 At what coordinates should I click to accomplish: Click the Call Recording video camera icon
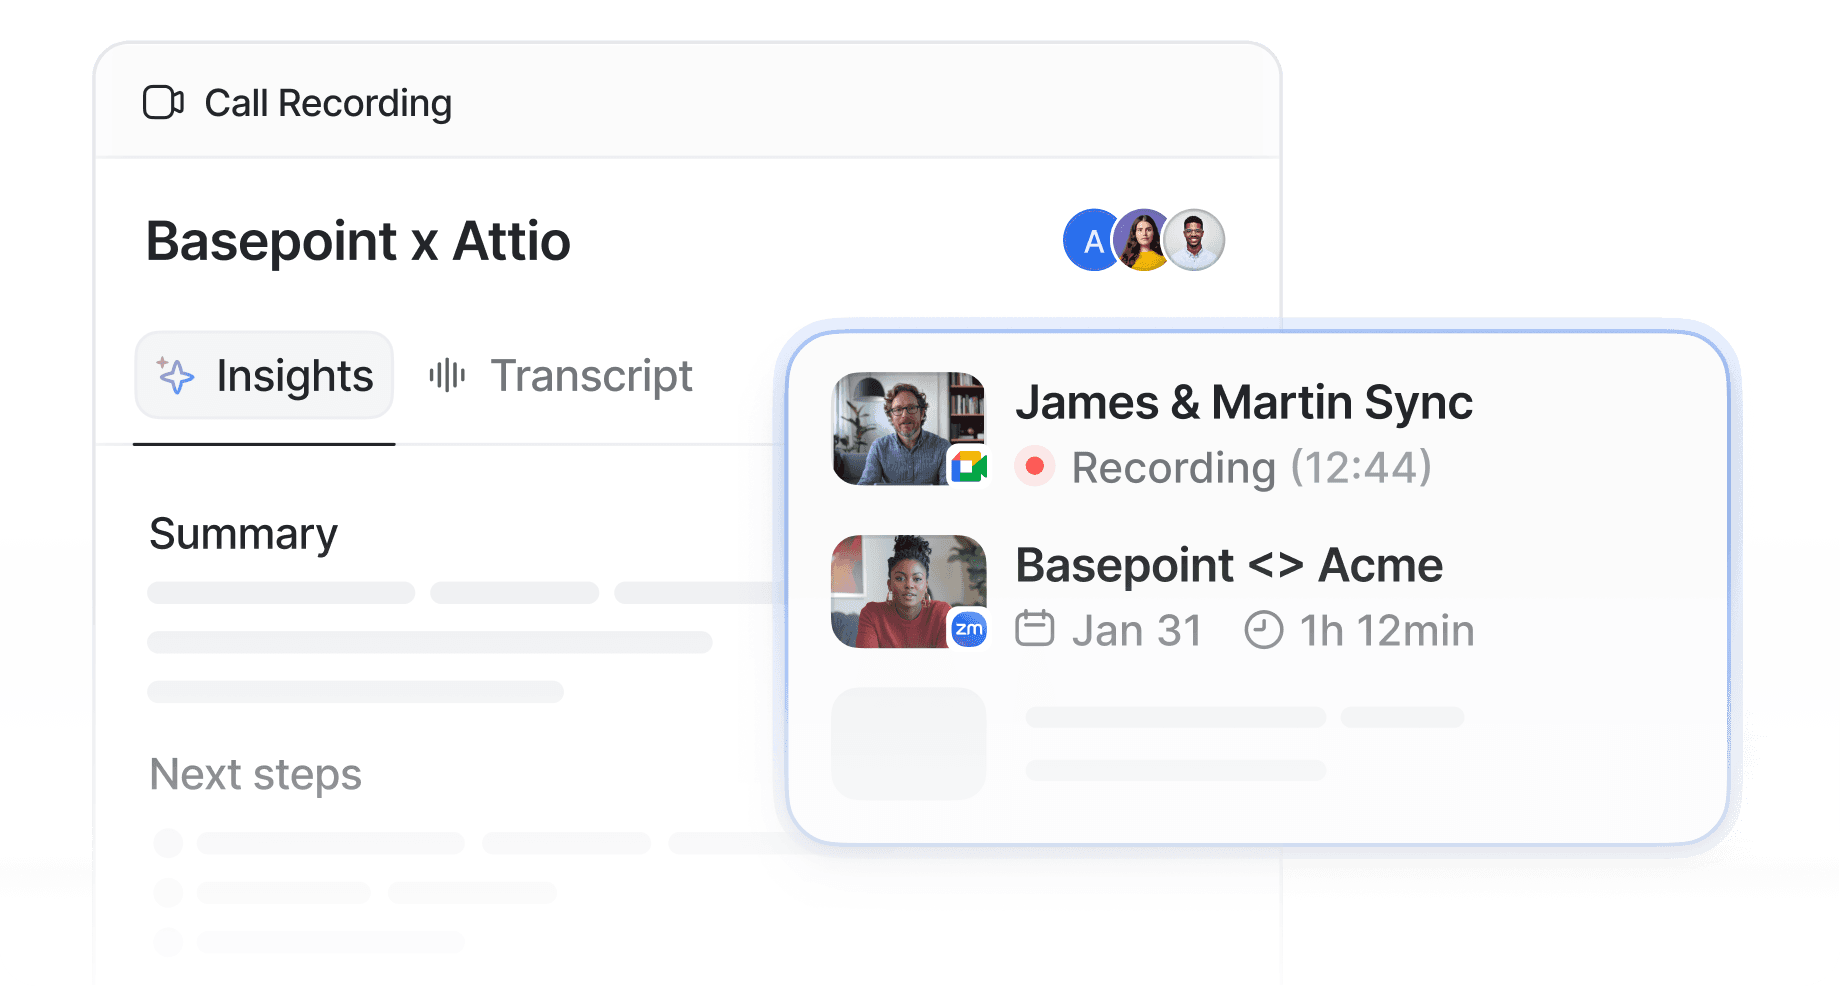pos(163,103)
